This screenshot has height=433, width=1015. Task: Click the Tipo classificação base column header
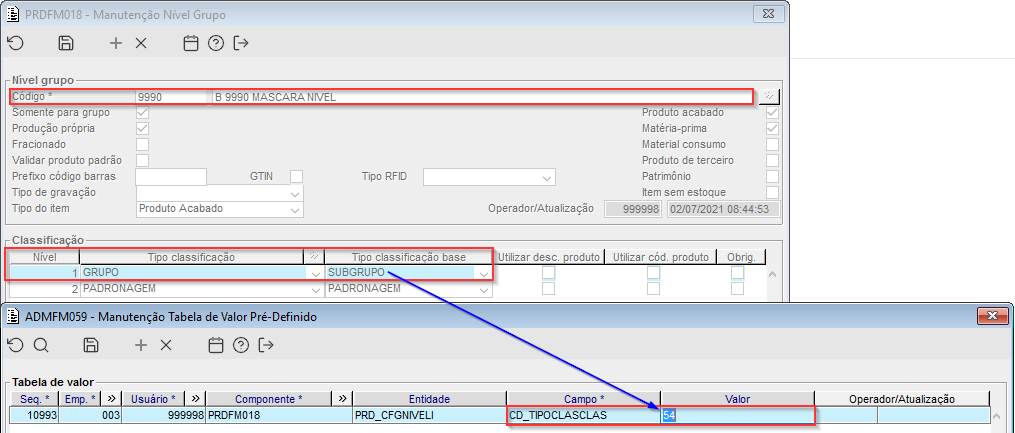(x=408, y=257)
